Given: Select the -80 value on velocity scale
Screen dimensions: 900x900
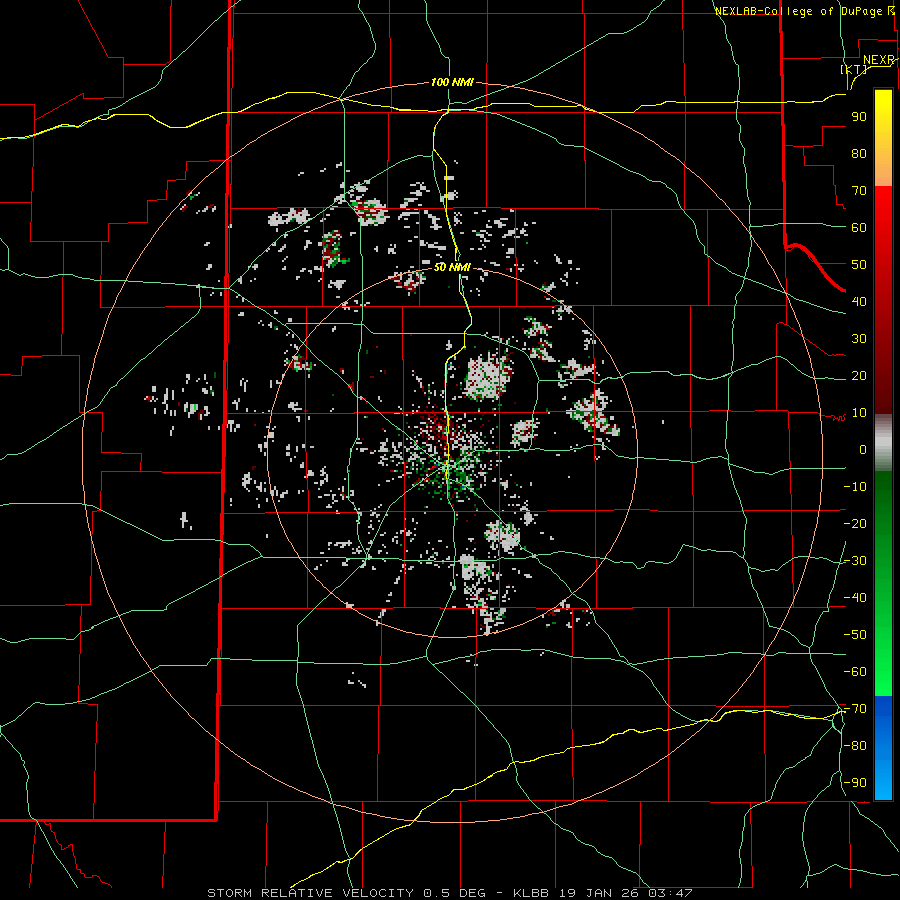Looking at the screenshot, I should [855, 746].
